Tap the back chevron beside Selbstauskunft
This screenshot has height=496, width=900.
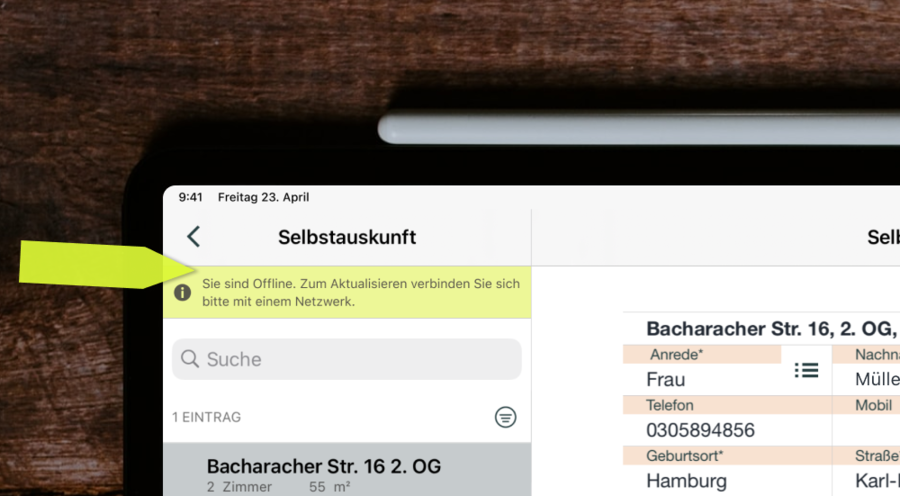click(x=193, y=237)
